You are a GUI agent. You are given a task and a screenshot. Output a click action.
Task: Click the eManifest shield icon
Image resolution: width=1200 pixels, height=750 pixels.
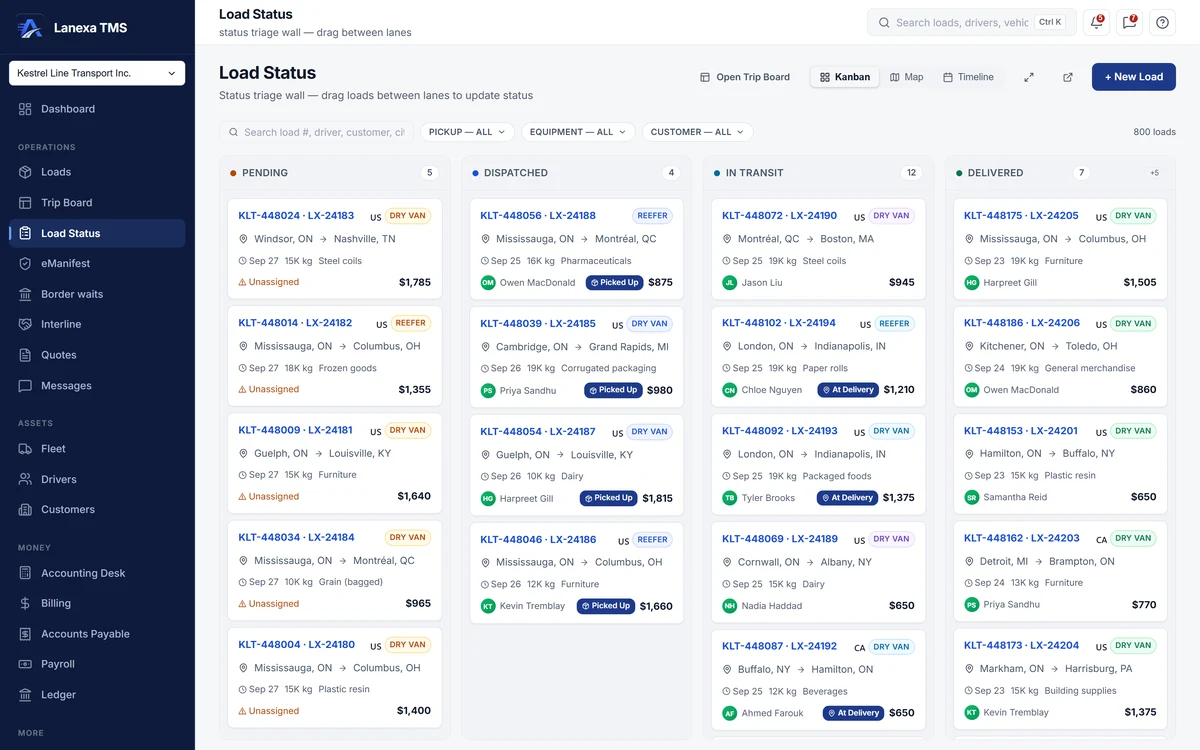click(25, 264)
